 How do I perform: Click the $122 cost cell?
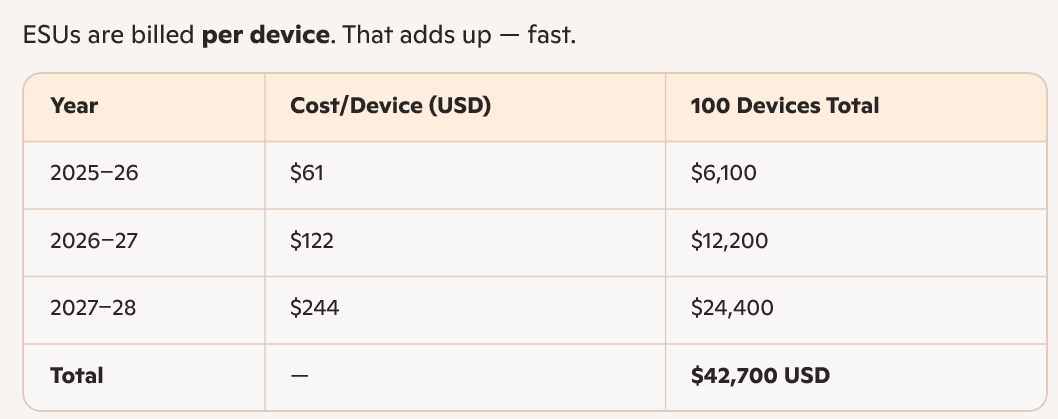[x=312, y=241]
